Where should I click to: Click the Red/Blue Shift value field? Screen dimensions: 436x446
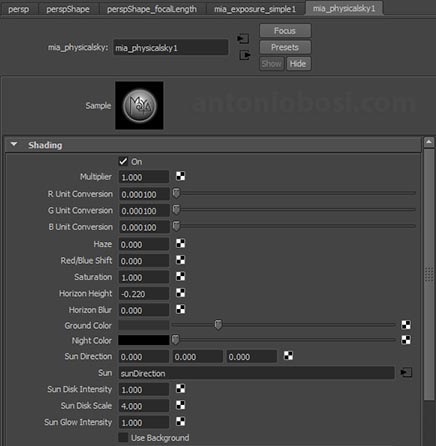(144, 260)
